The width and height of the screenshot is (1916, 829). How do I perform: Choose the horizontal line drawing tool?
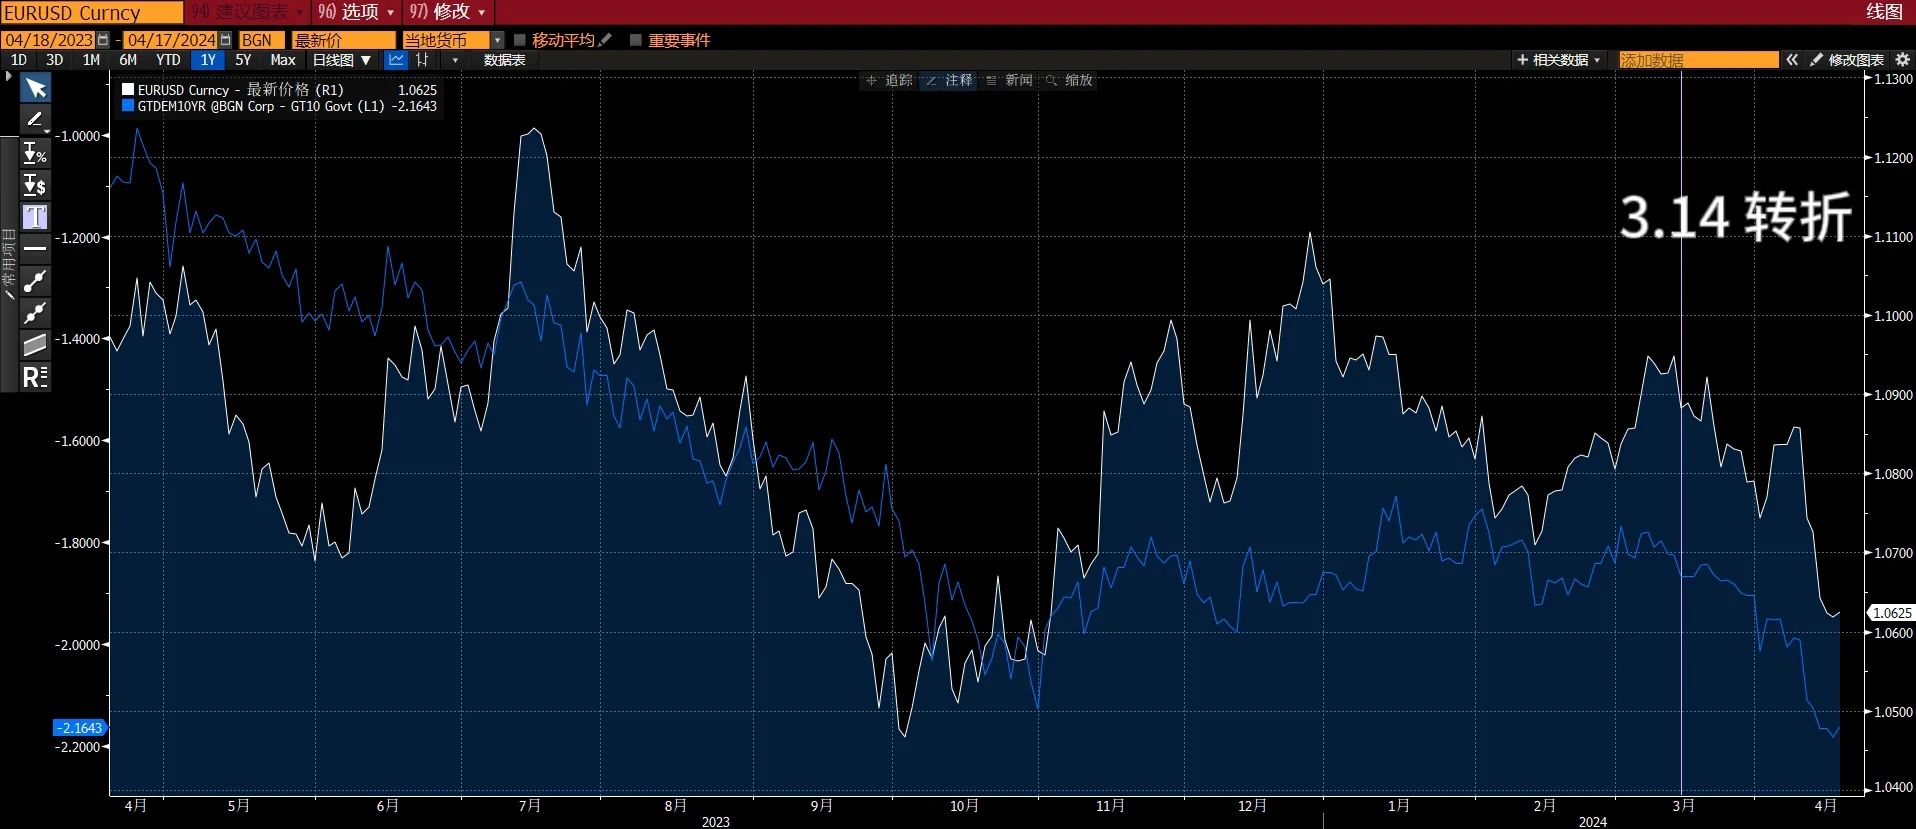35,248
